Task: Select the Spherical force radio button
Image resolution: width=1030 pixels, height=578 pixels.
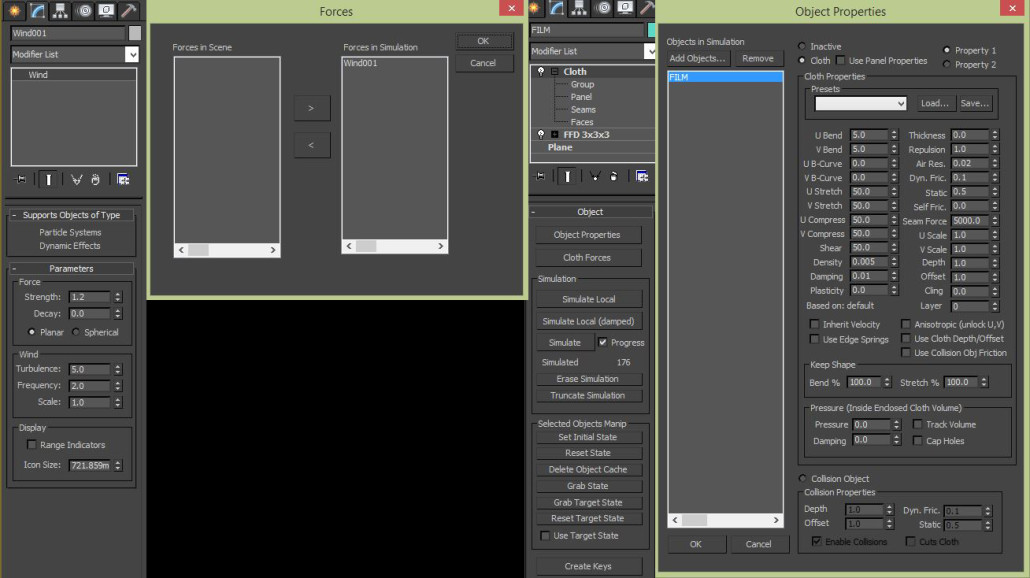Action: 76,332
